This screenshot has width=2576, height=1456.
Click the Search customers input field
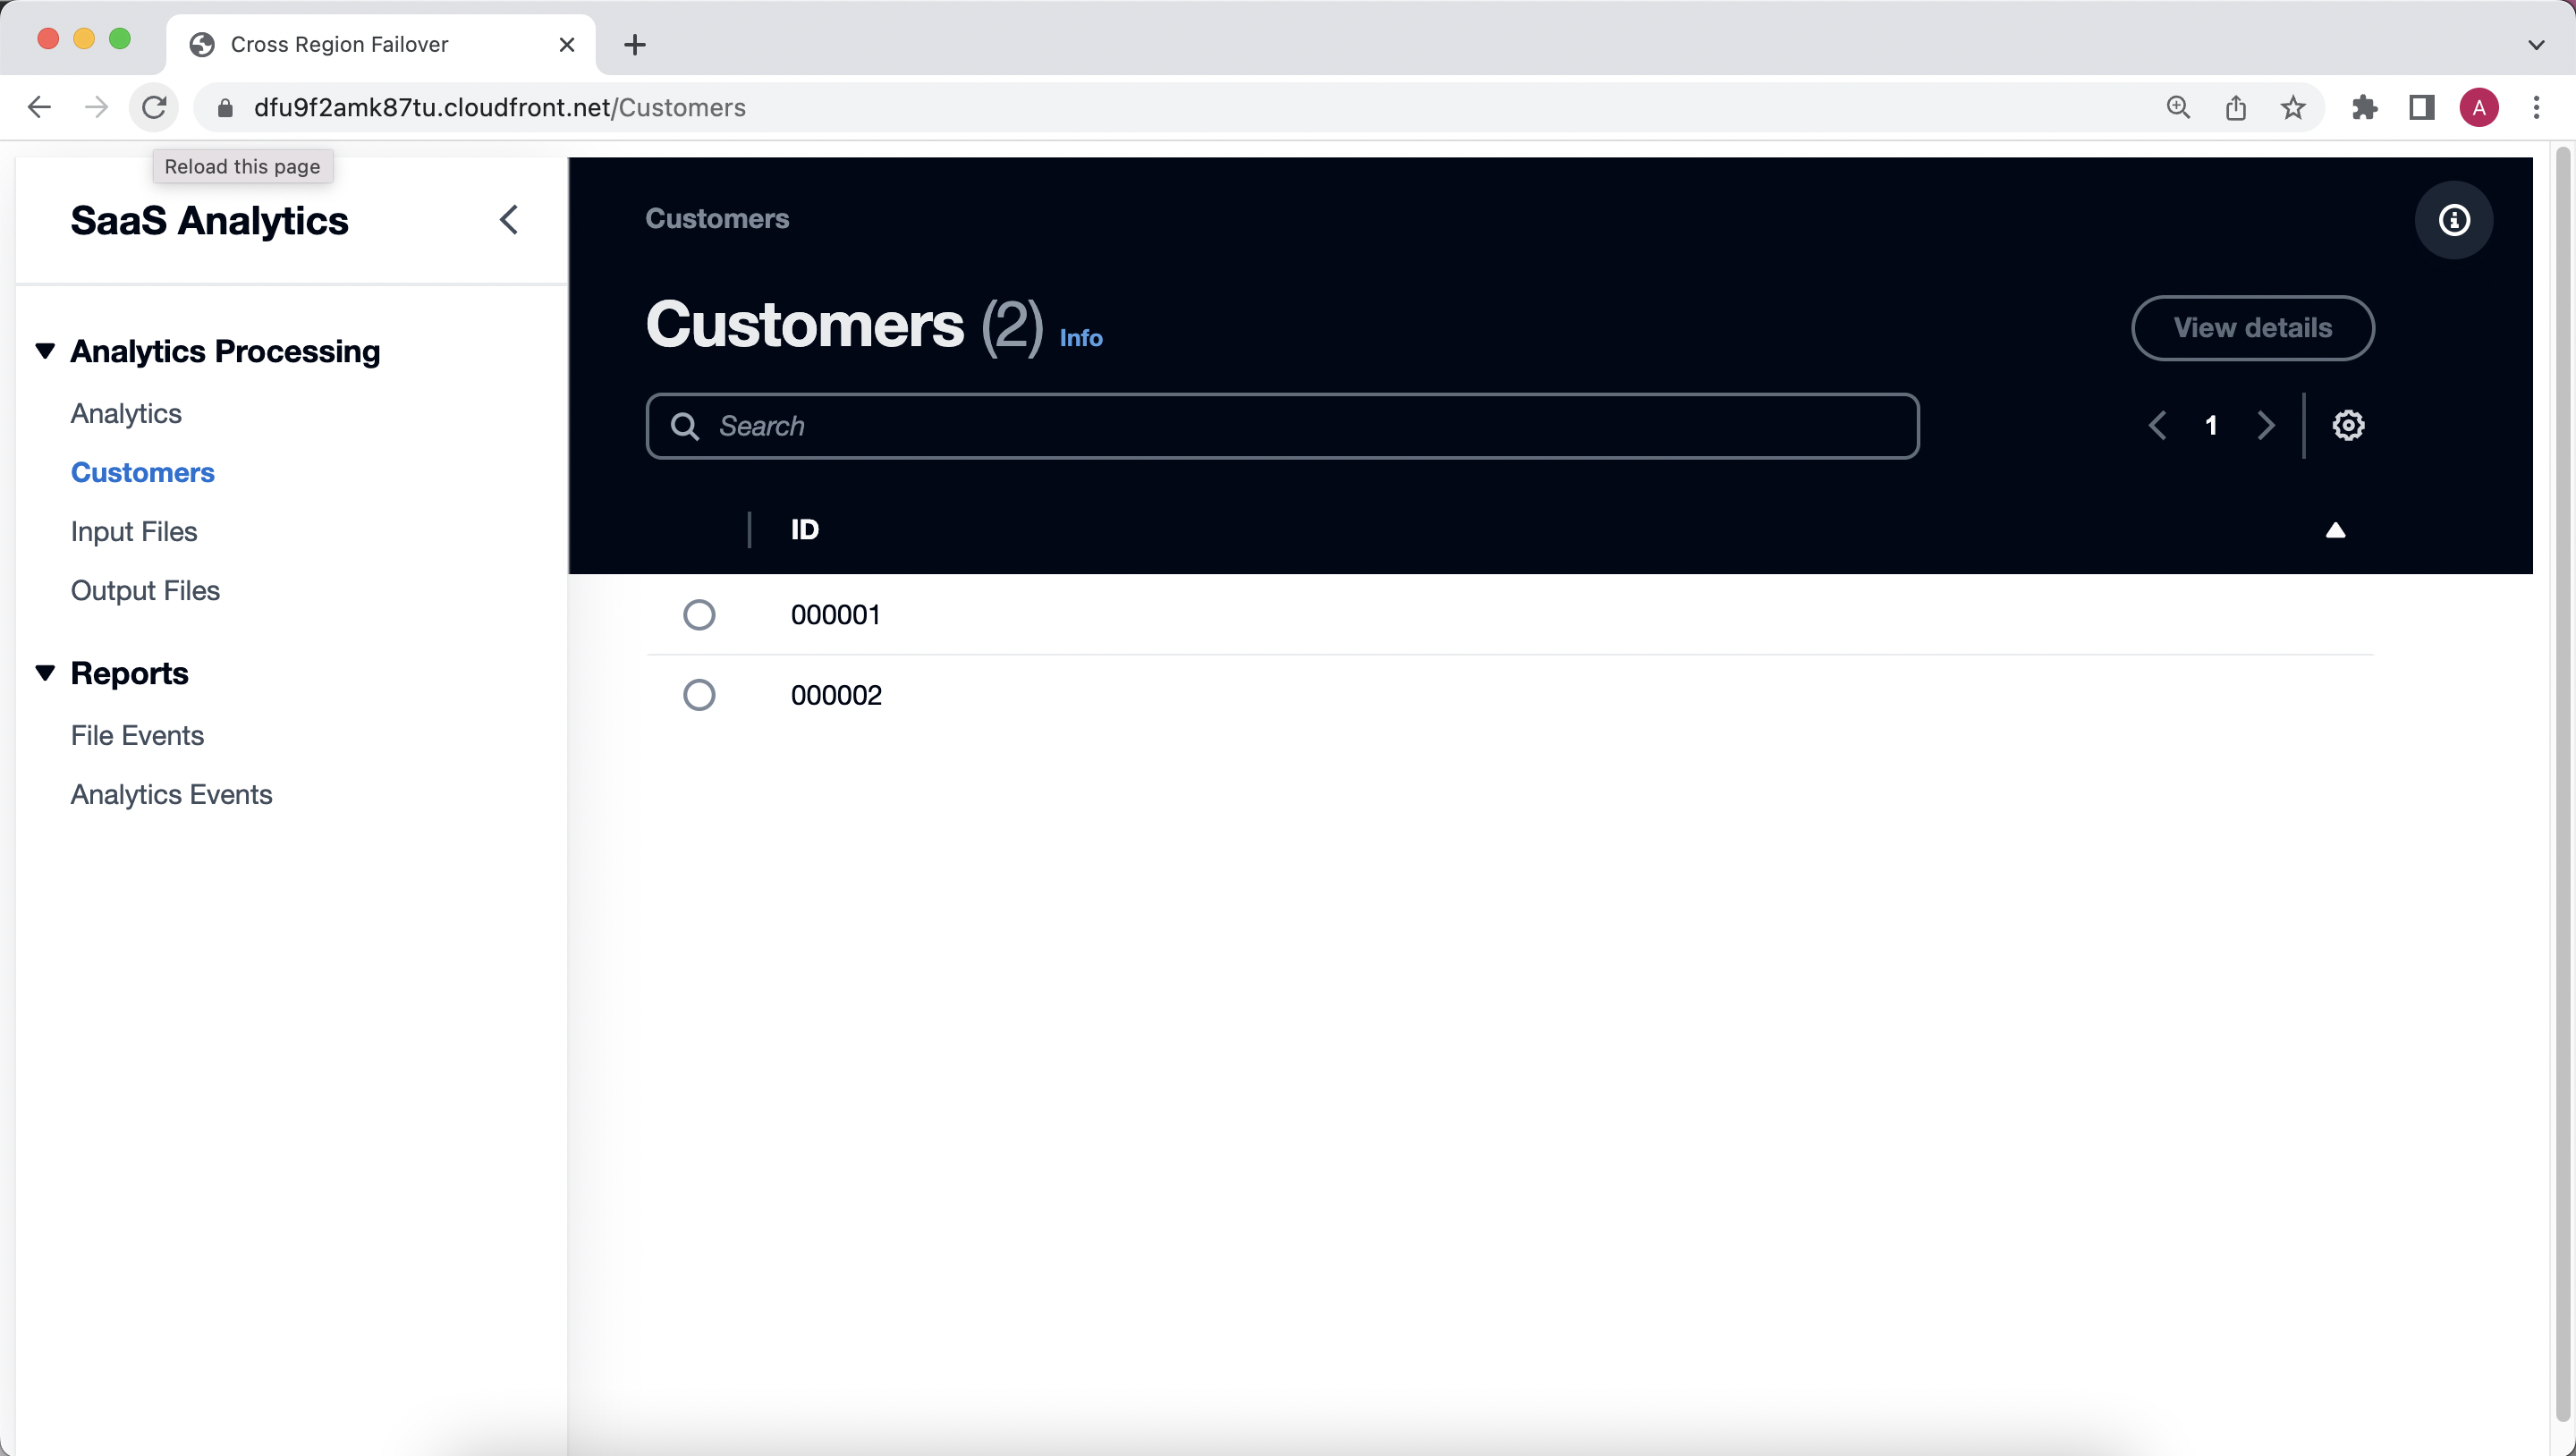pos(1282,426)
